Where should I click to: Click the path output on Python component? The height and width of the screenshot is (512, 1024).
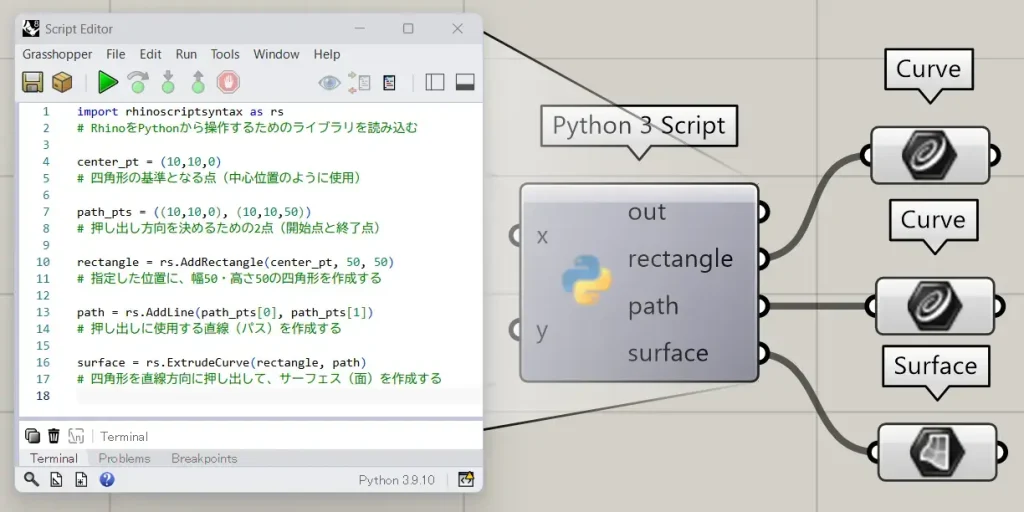tap(653, 306)
